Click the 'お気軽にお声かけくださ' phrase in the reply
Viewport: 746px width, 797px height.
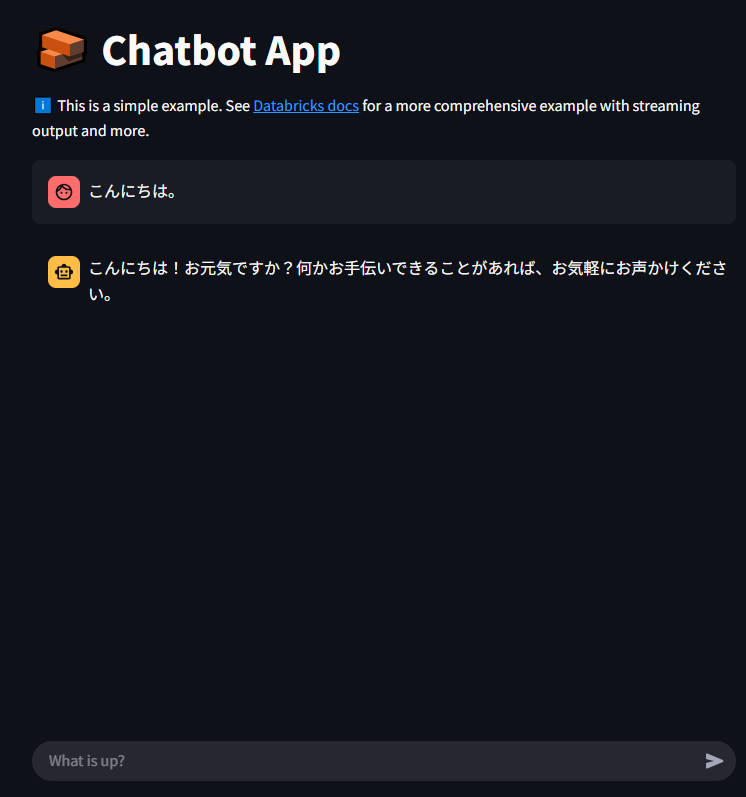pos(639,268)
